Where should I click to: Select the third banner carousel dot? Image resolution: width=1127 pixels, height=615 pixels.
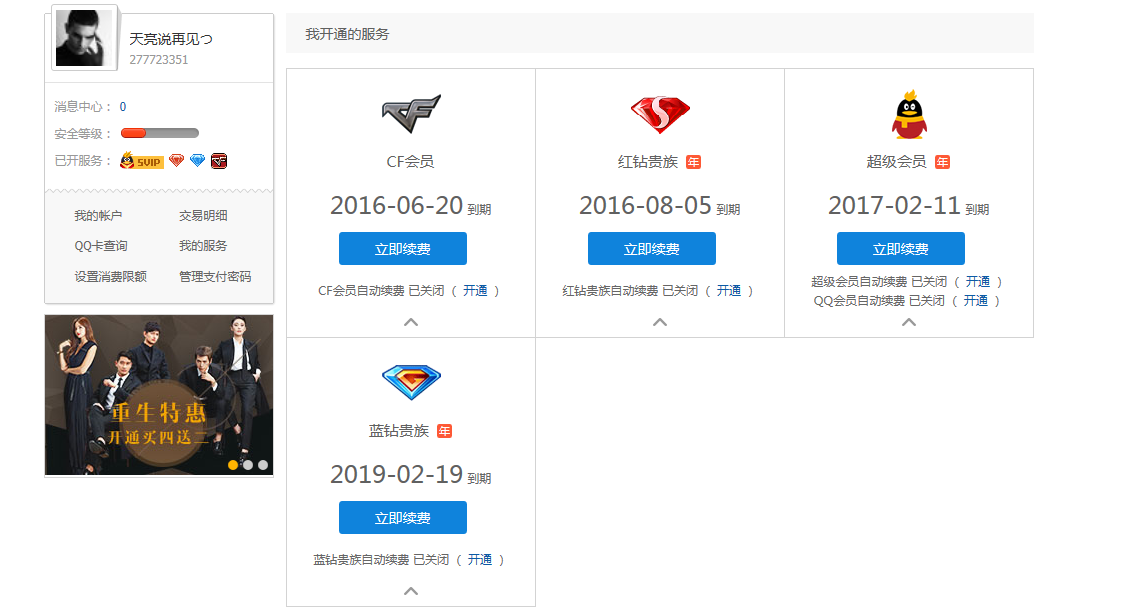pos(263,465)
